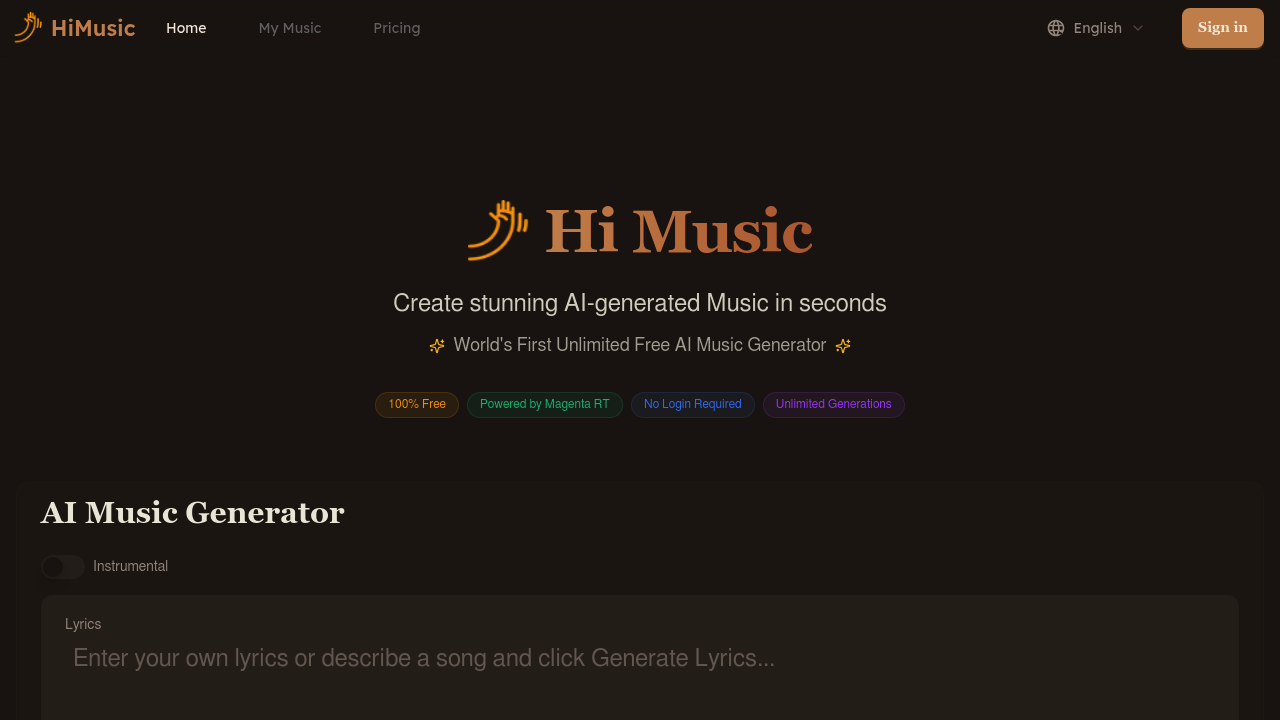Switch the Instrumental switch on
This screenshot has width=1280, height=720.
(62, 566)
